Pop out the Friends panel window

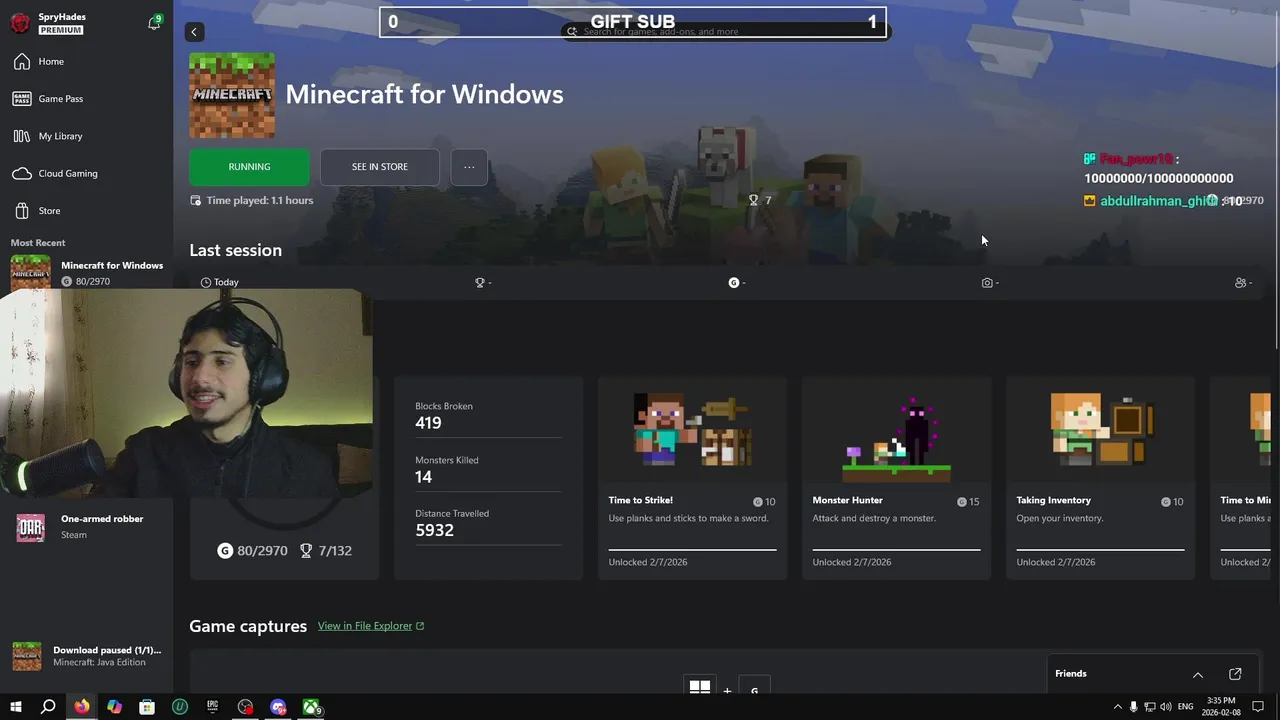1235,674
